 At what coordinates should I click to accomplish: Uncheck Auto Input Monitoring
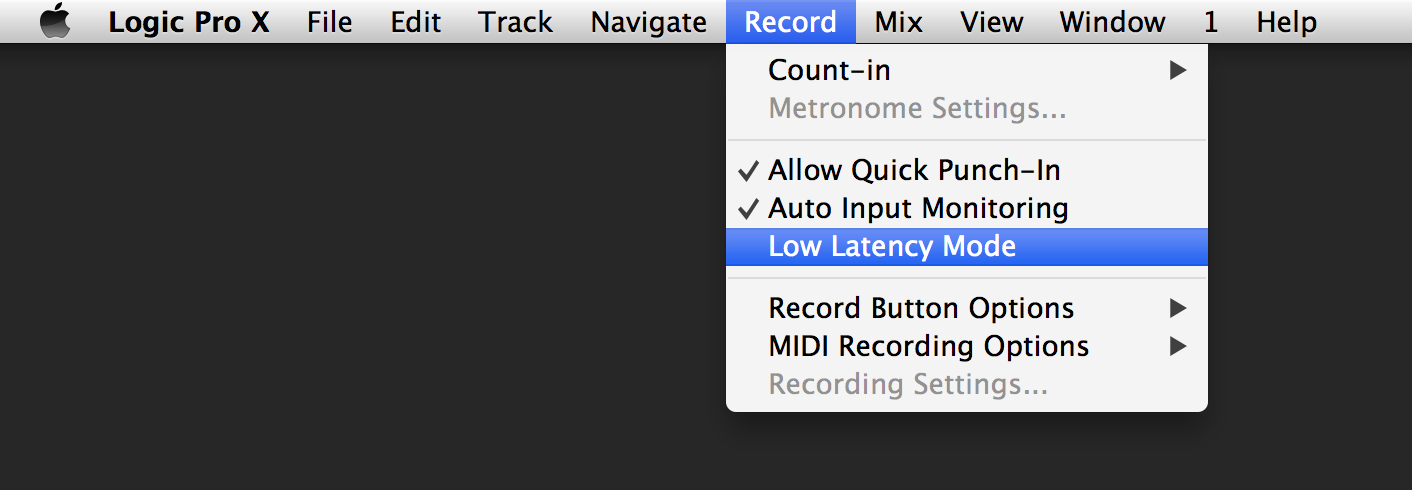[967, 209]
